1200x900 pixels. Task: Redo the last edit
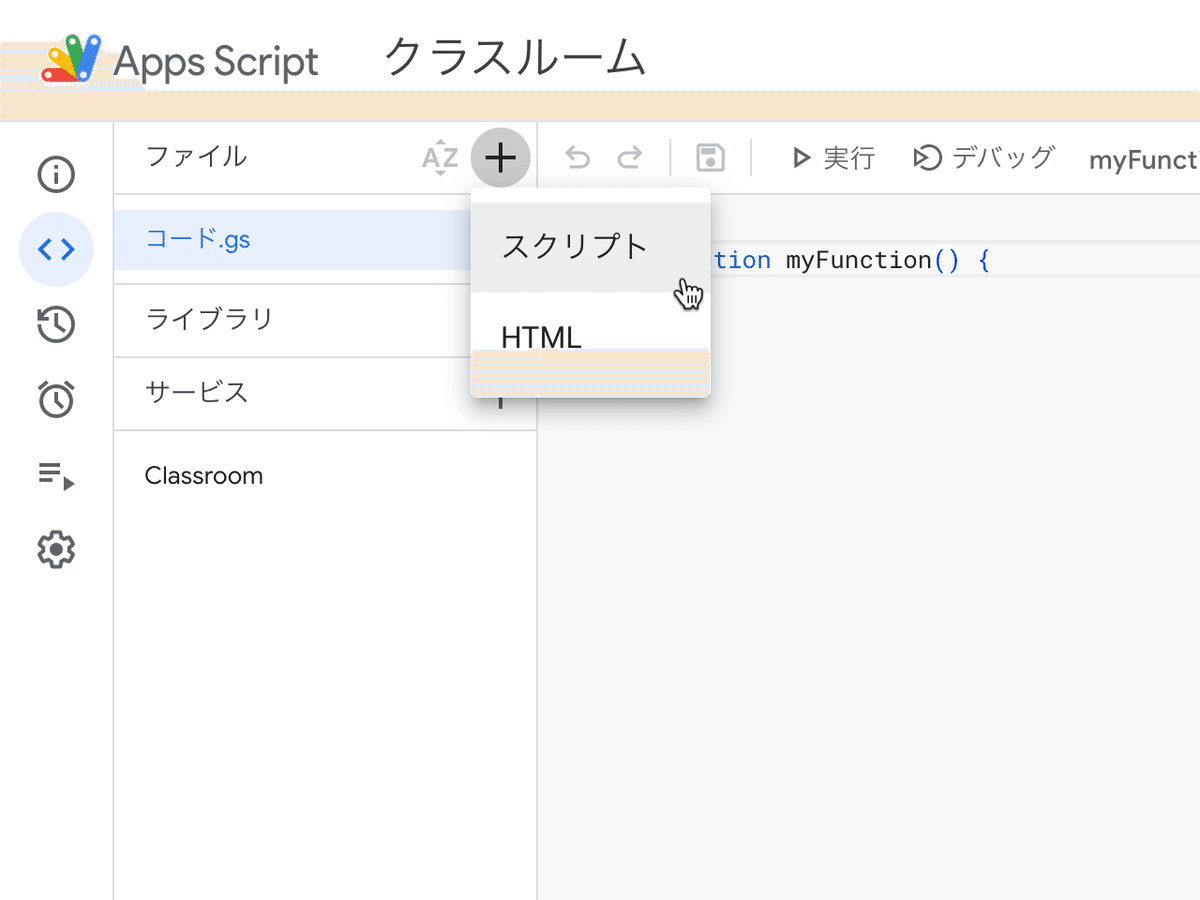tap(629, 158)
